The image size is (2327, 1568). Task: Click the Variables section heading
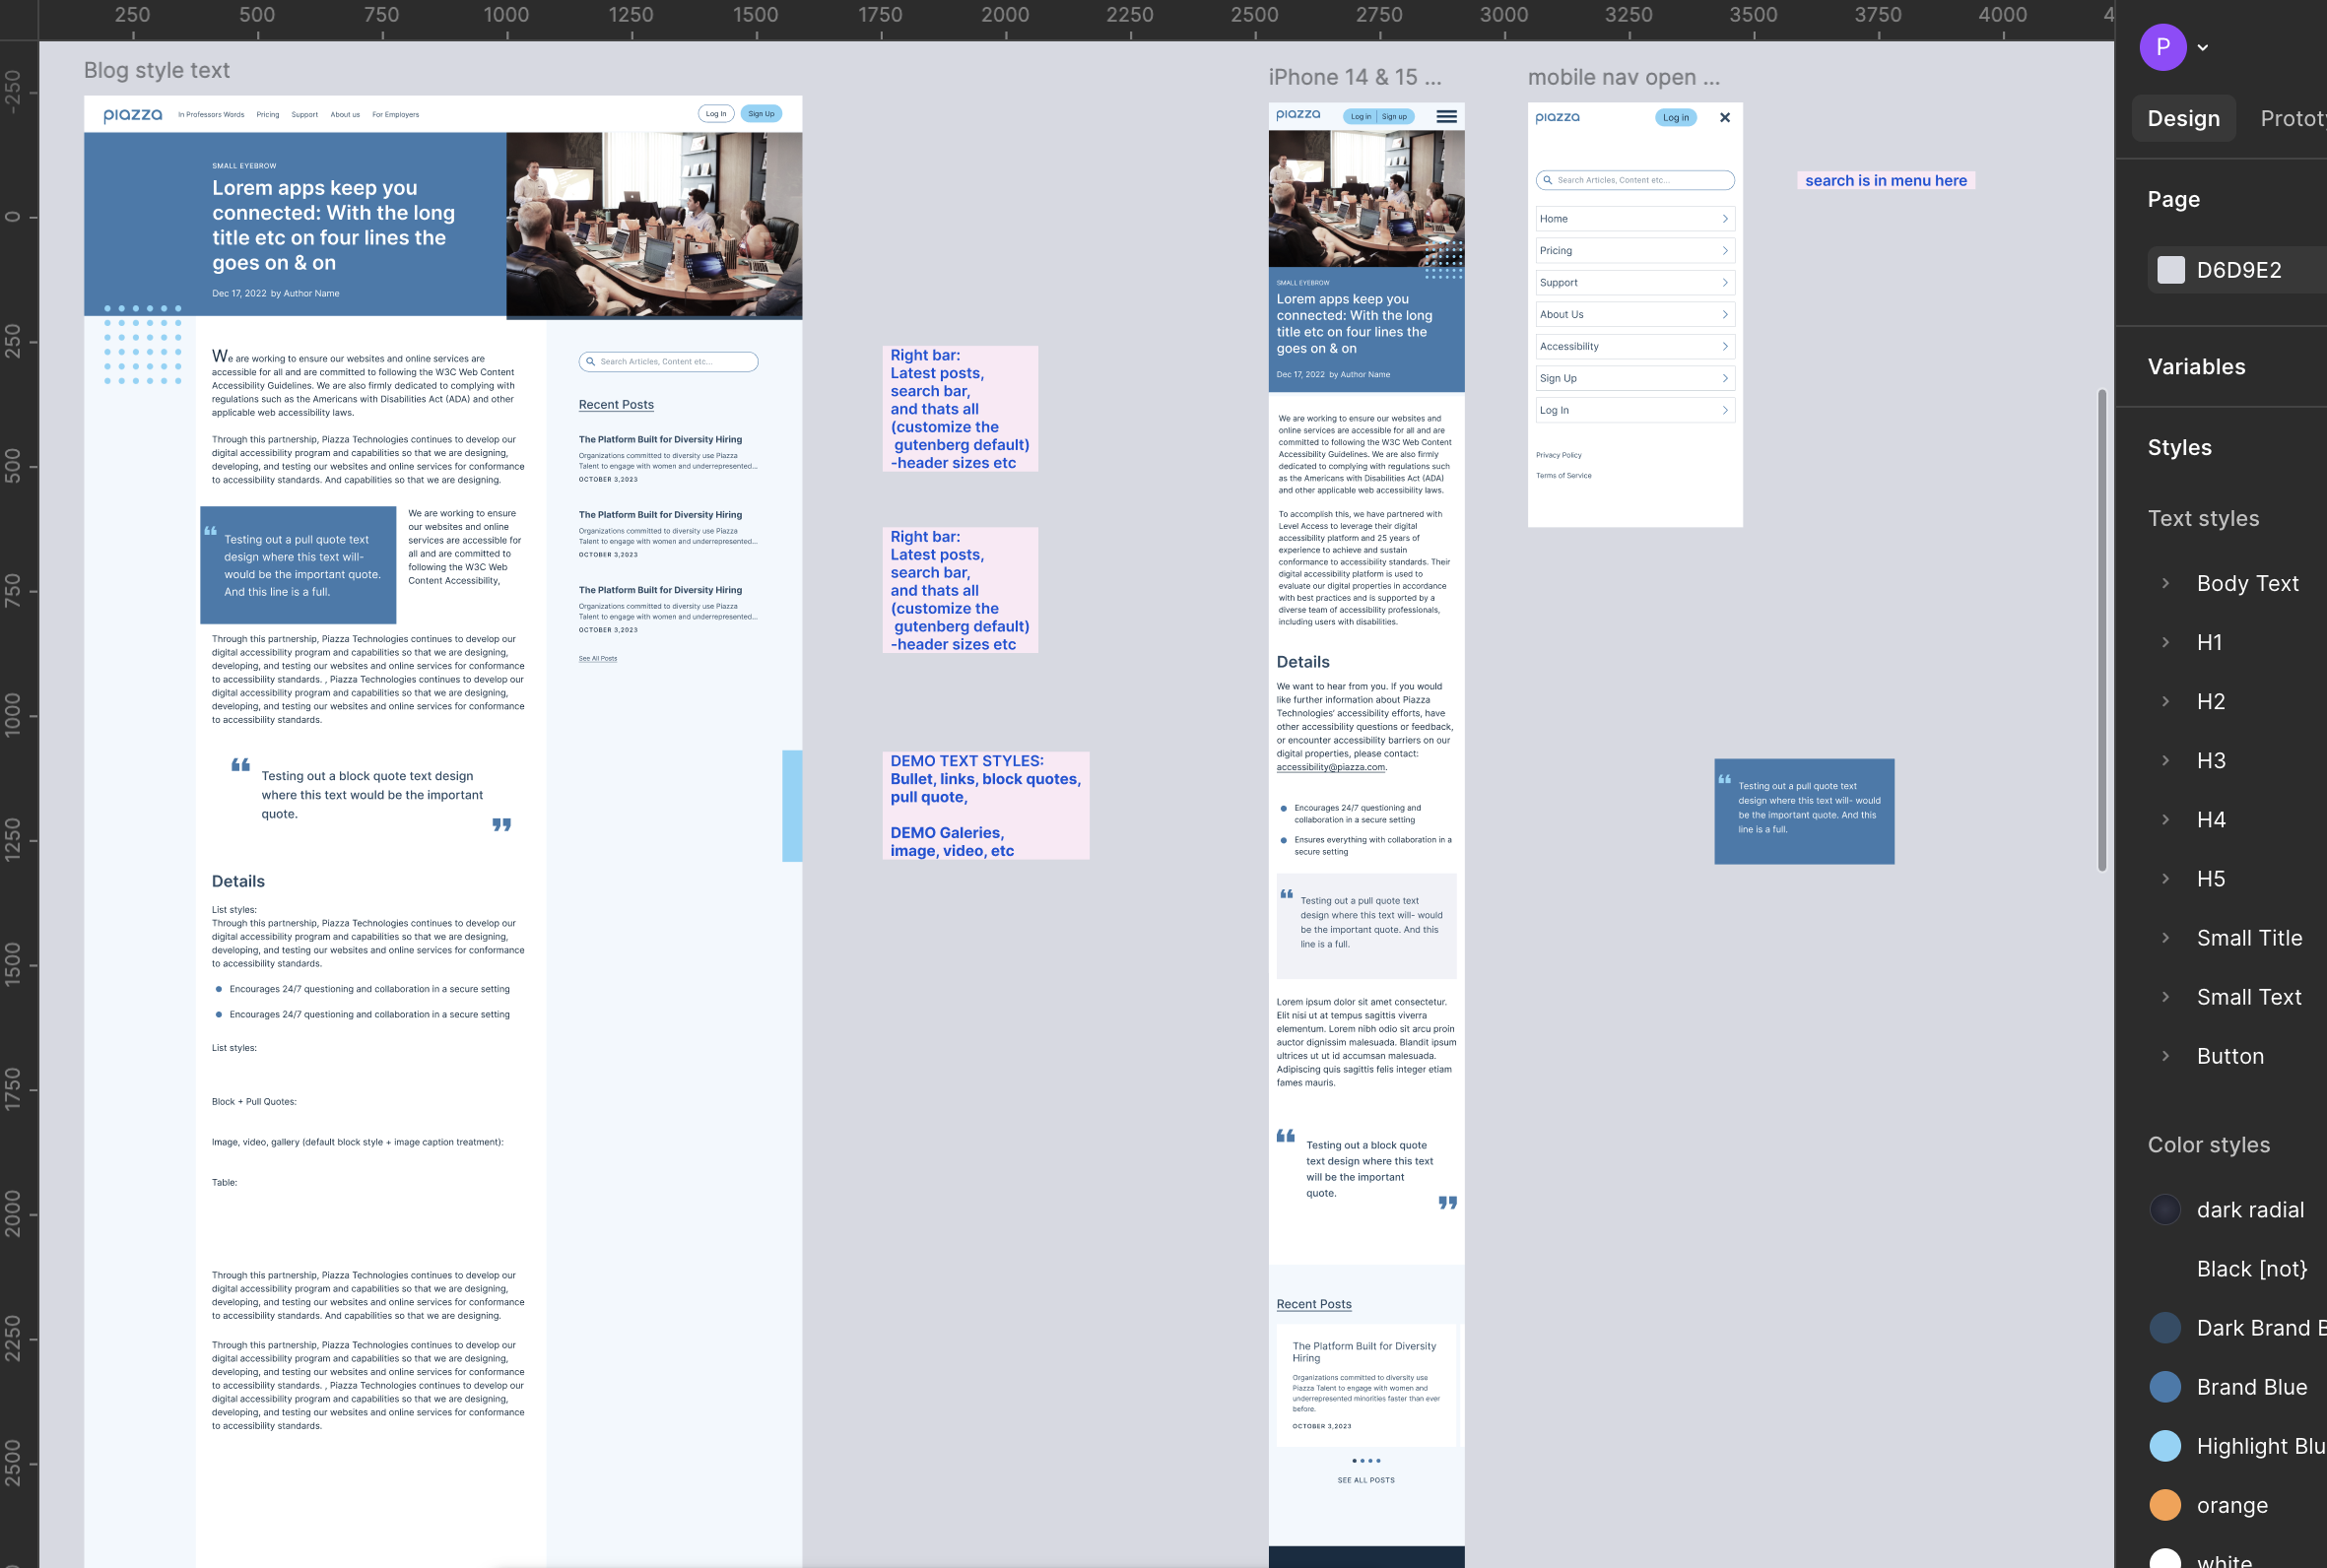point(2196,367)
